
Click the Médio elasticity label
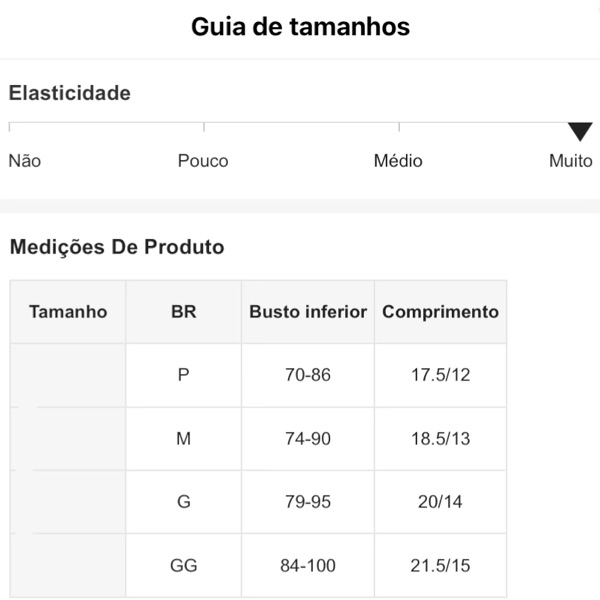pyautogui.click(x=398, y=161)
